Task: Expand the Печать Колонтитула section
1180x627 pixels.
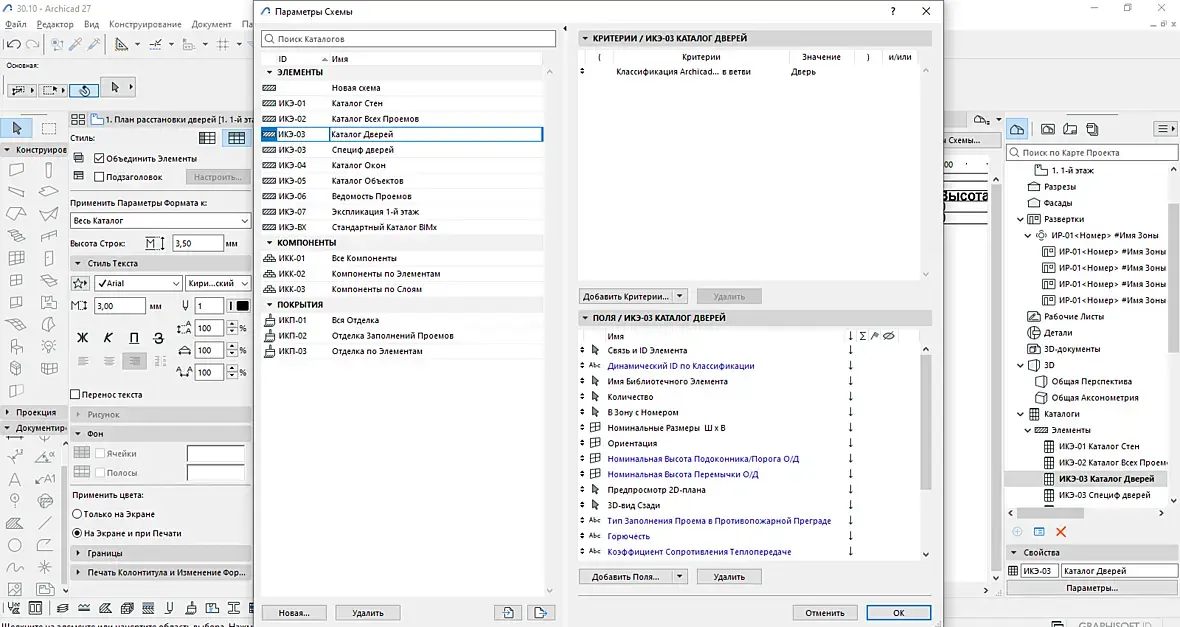Action: 78,573
